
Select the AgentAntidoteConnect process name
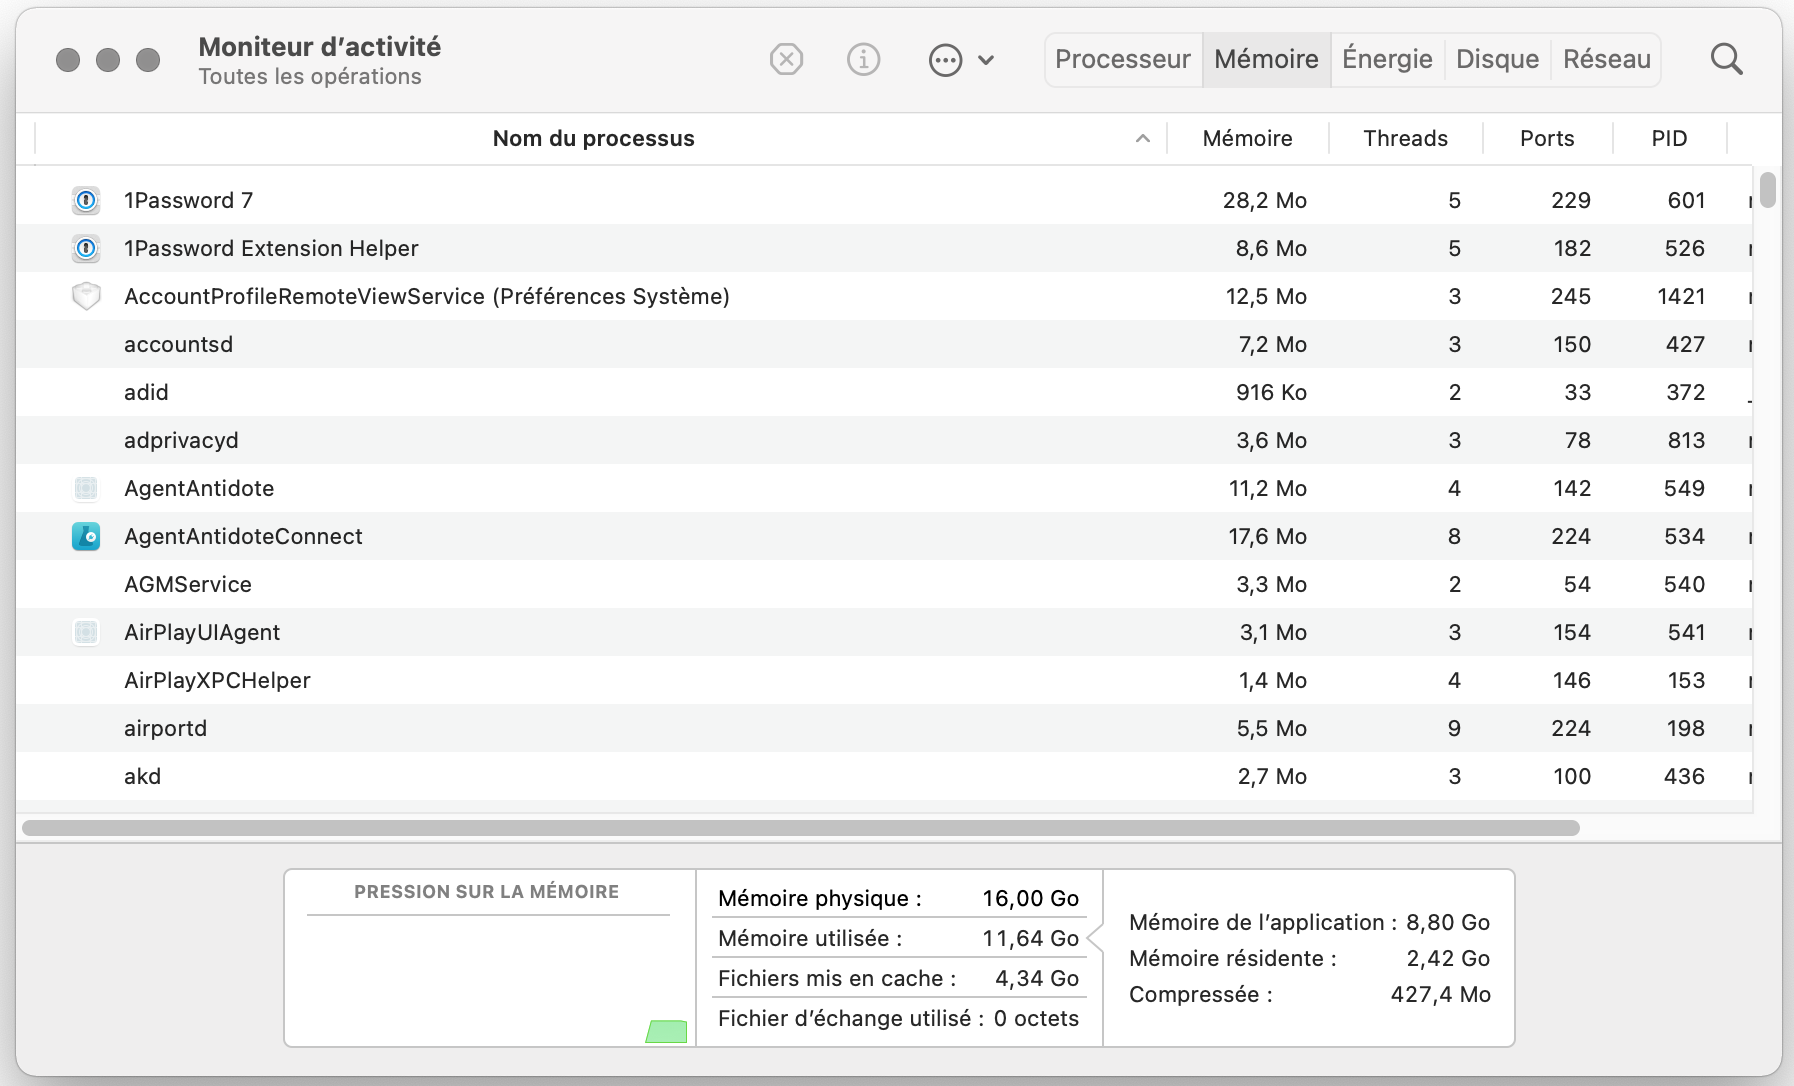[243, 537]
